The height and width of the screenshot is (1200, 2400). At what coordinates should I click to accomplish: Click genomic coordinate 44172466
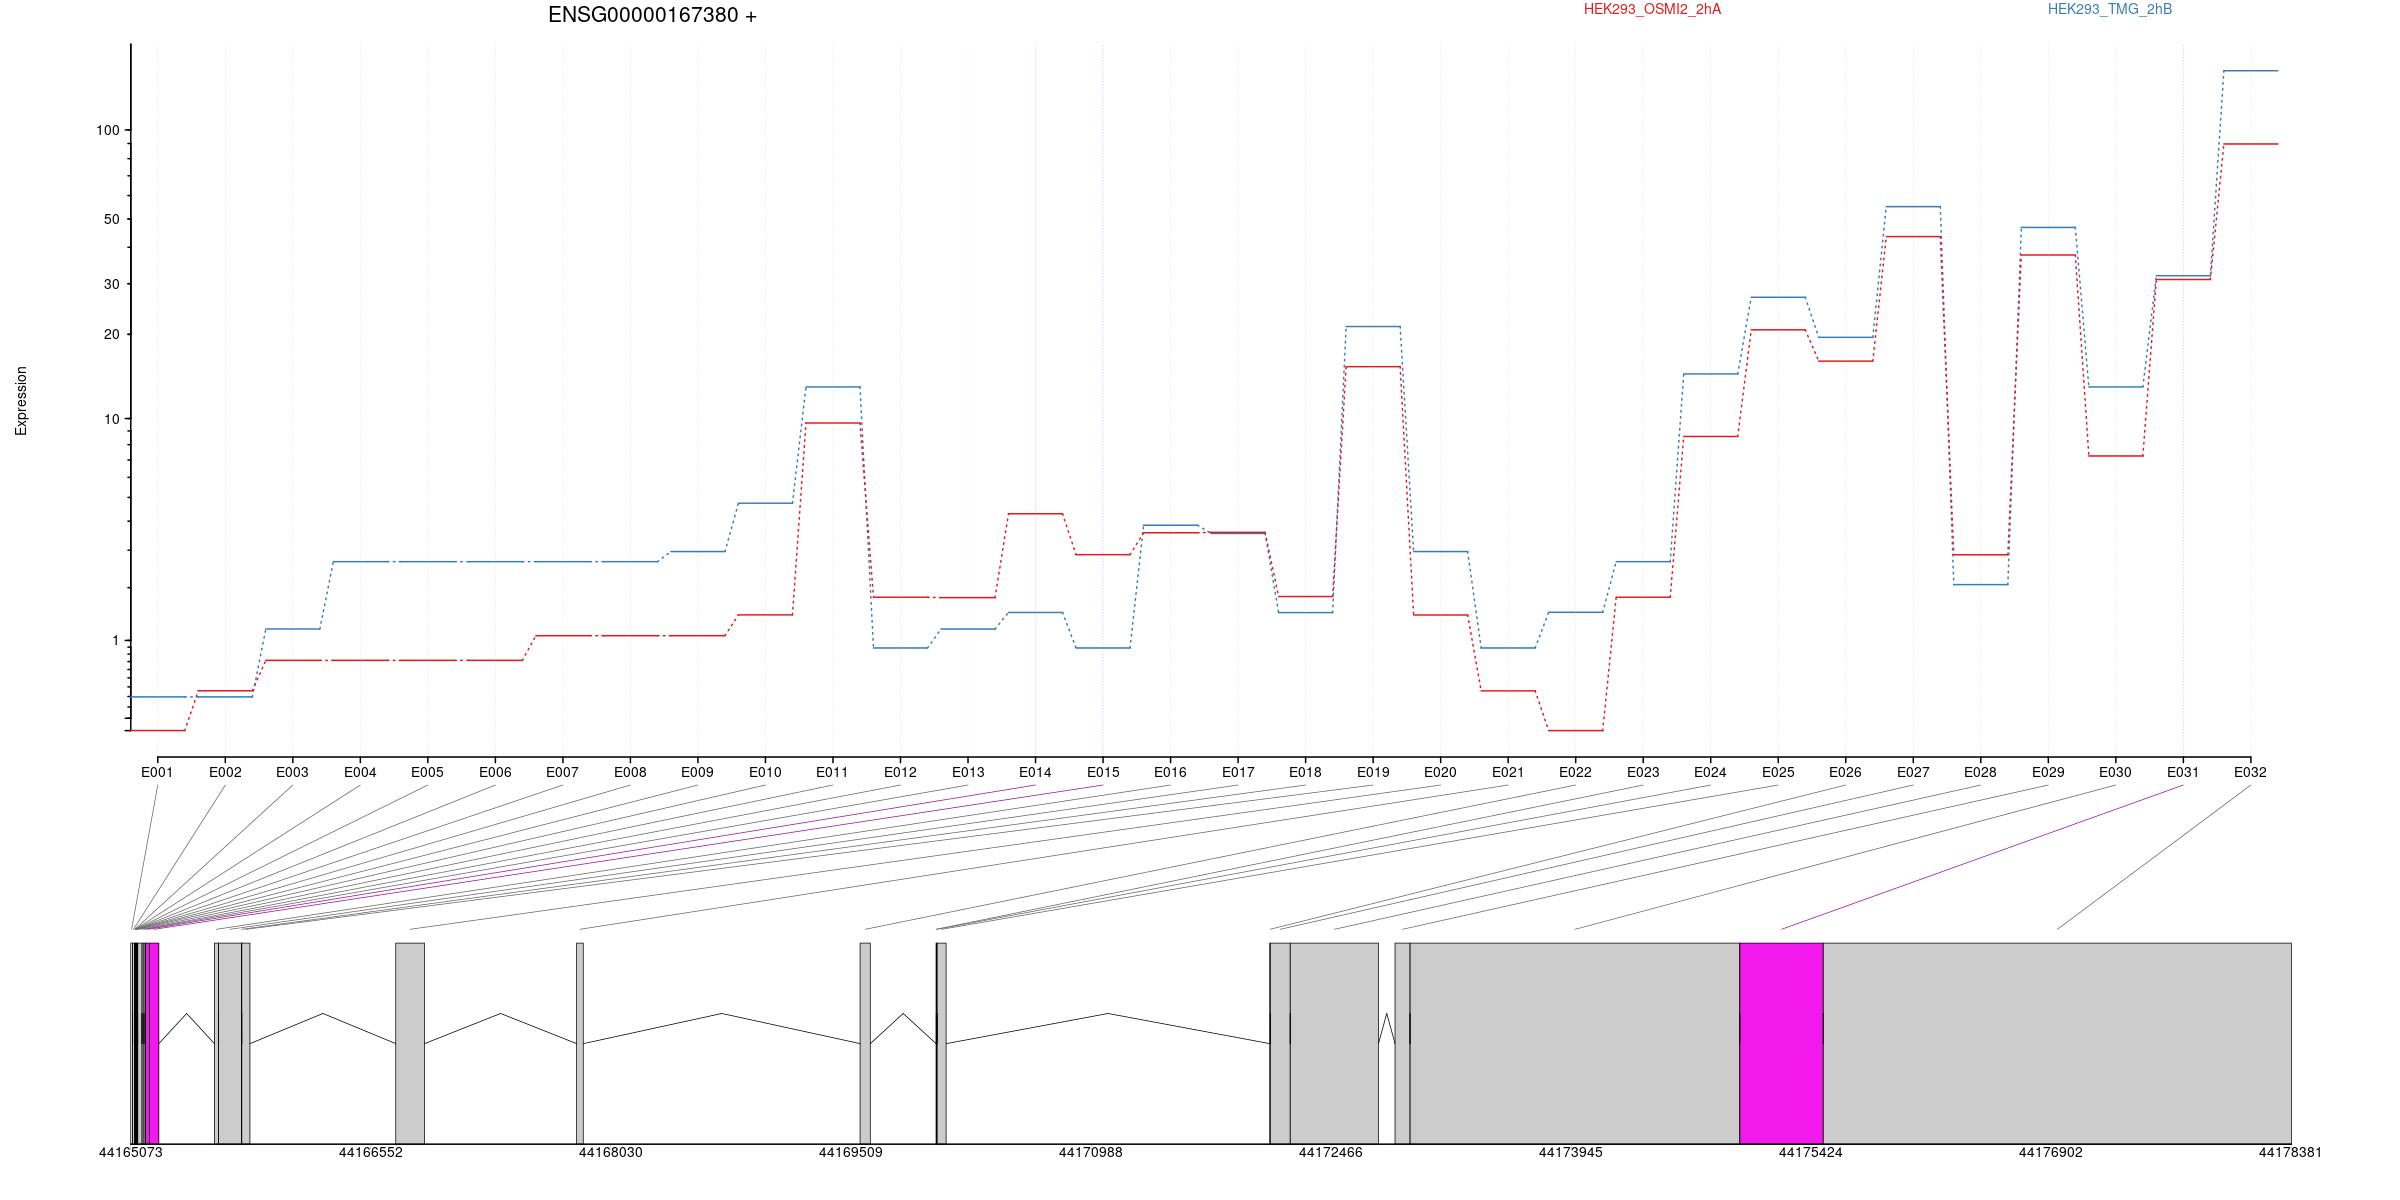pos(1331,1152)
